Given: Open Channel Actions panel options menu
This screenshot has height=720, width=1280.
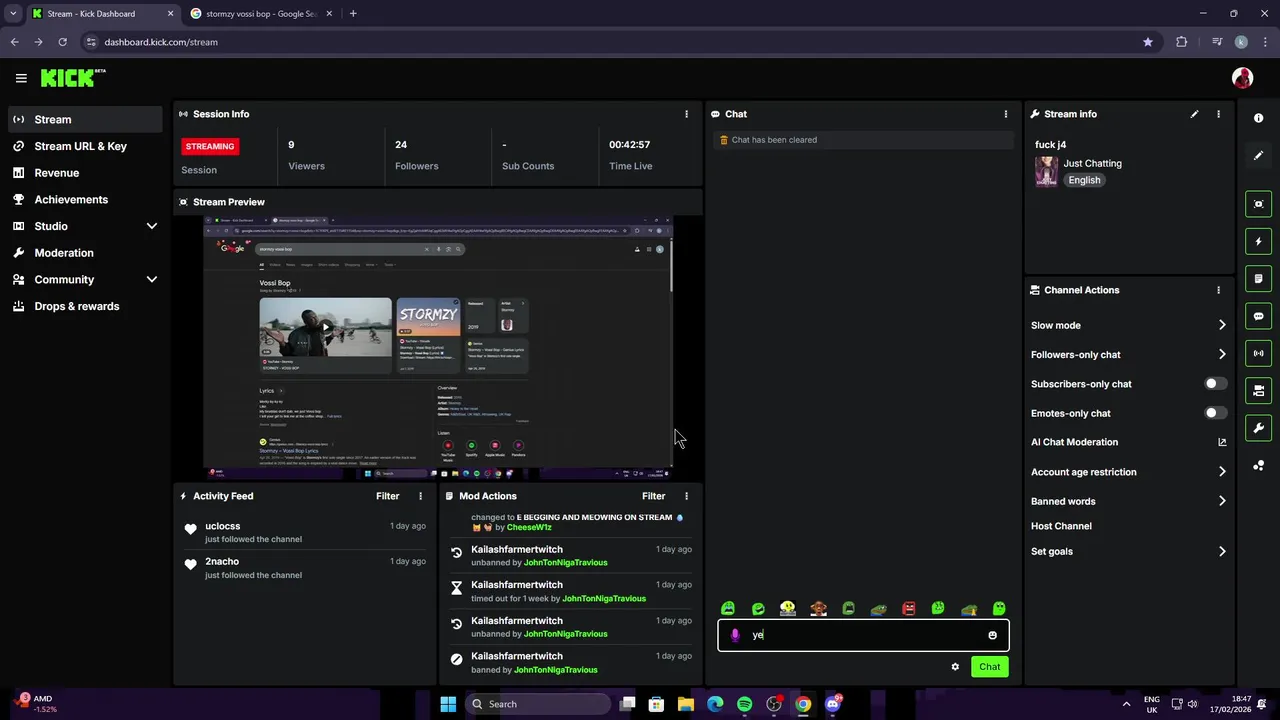Looking at the screenshot, I should [x=1218, y=290].
